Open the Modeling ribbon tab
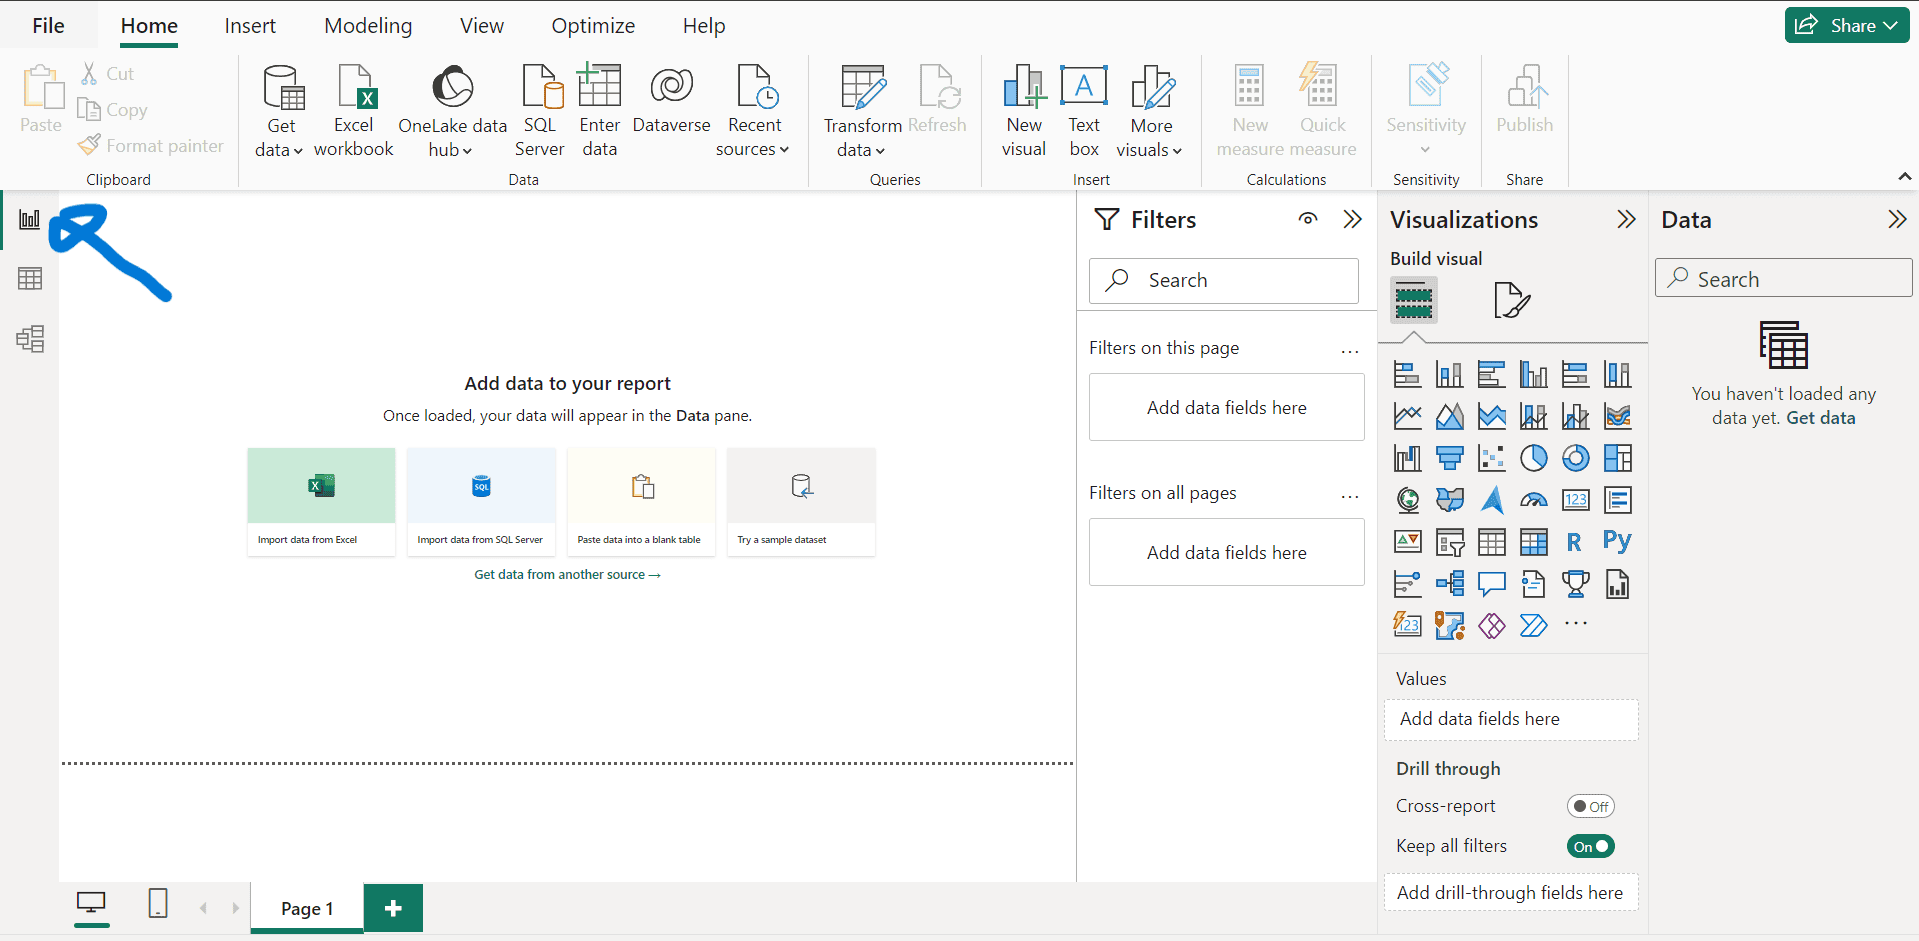1919x941 pixels. (x=368, y=26)
